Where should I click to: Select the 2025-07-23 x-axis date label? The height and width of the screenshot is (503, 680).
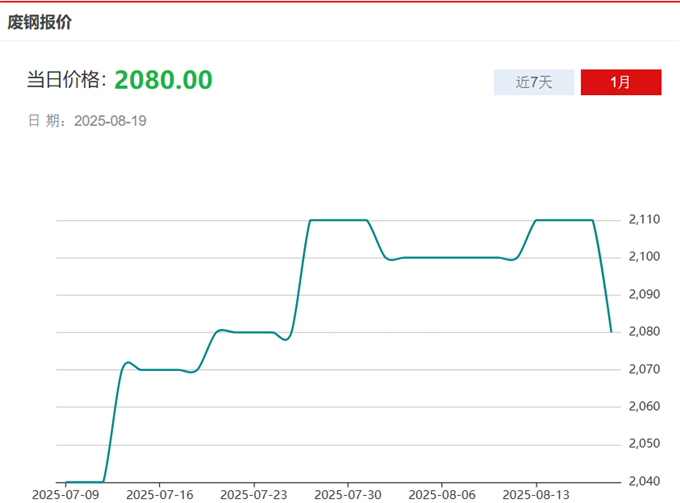253,494
